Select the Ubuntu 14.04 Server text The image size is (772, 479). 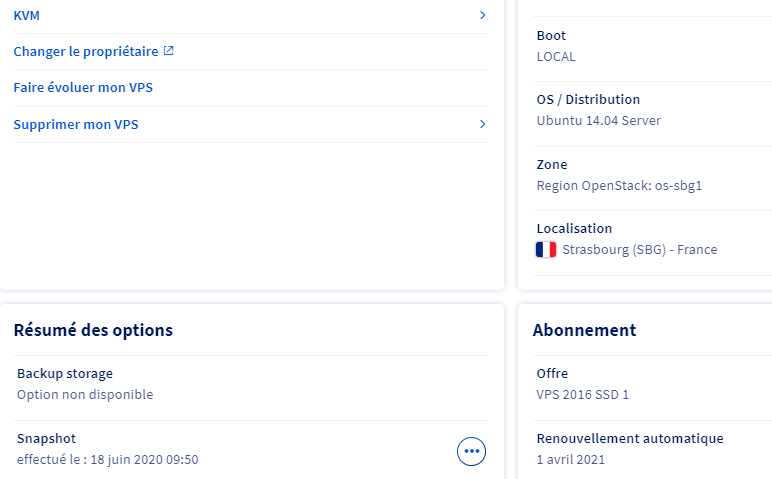point(598,121)
